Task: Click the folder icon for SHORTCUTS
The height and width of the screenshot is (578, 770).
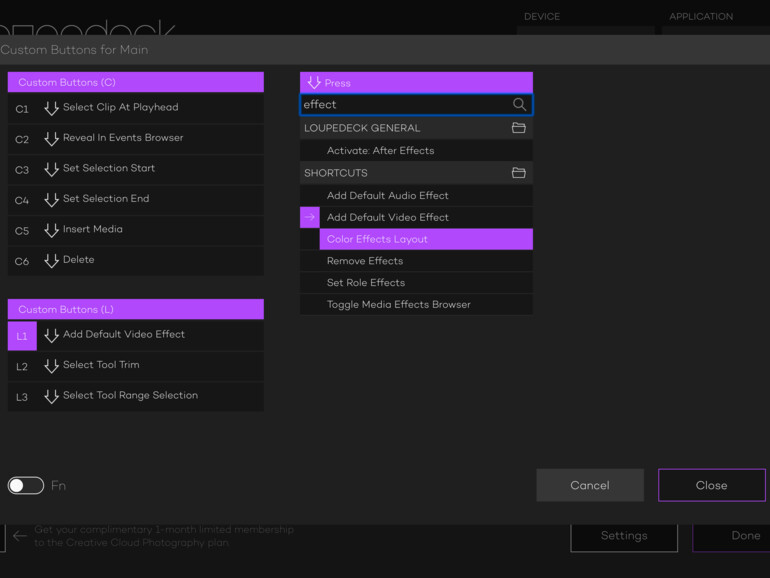Action: (x=519, y=172)
